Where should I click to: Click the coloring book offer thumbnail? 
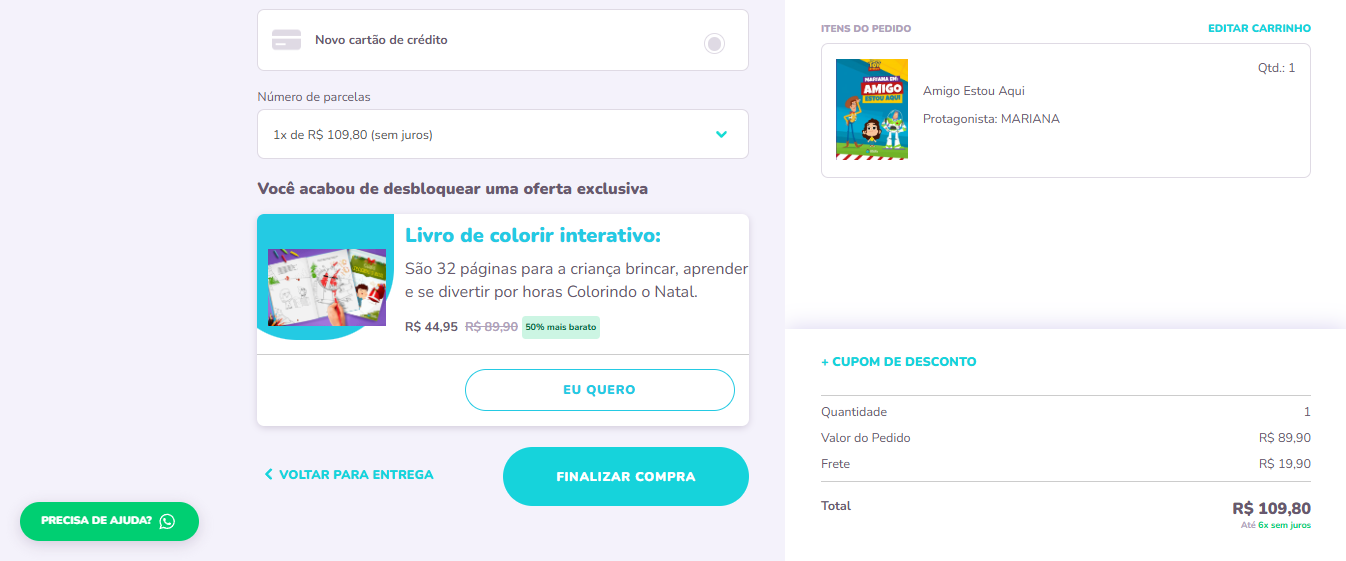[x=327, y=287]
